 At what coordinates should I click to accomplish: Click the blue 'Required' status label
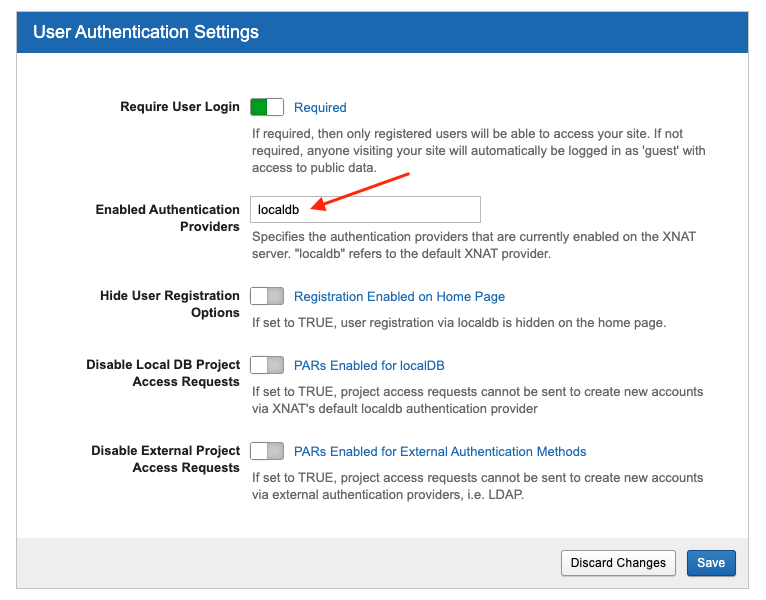[x=320, y=107]
